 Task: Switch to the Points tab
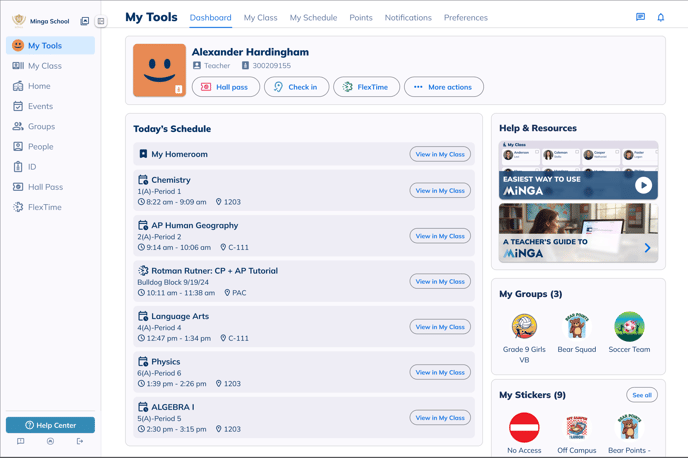coord(360,17)
